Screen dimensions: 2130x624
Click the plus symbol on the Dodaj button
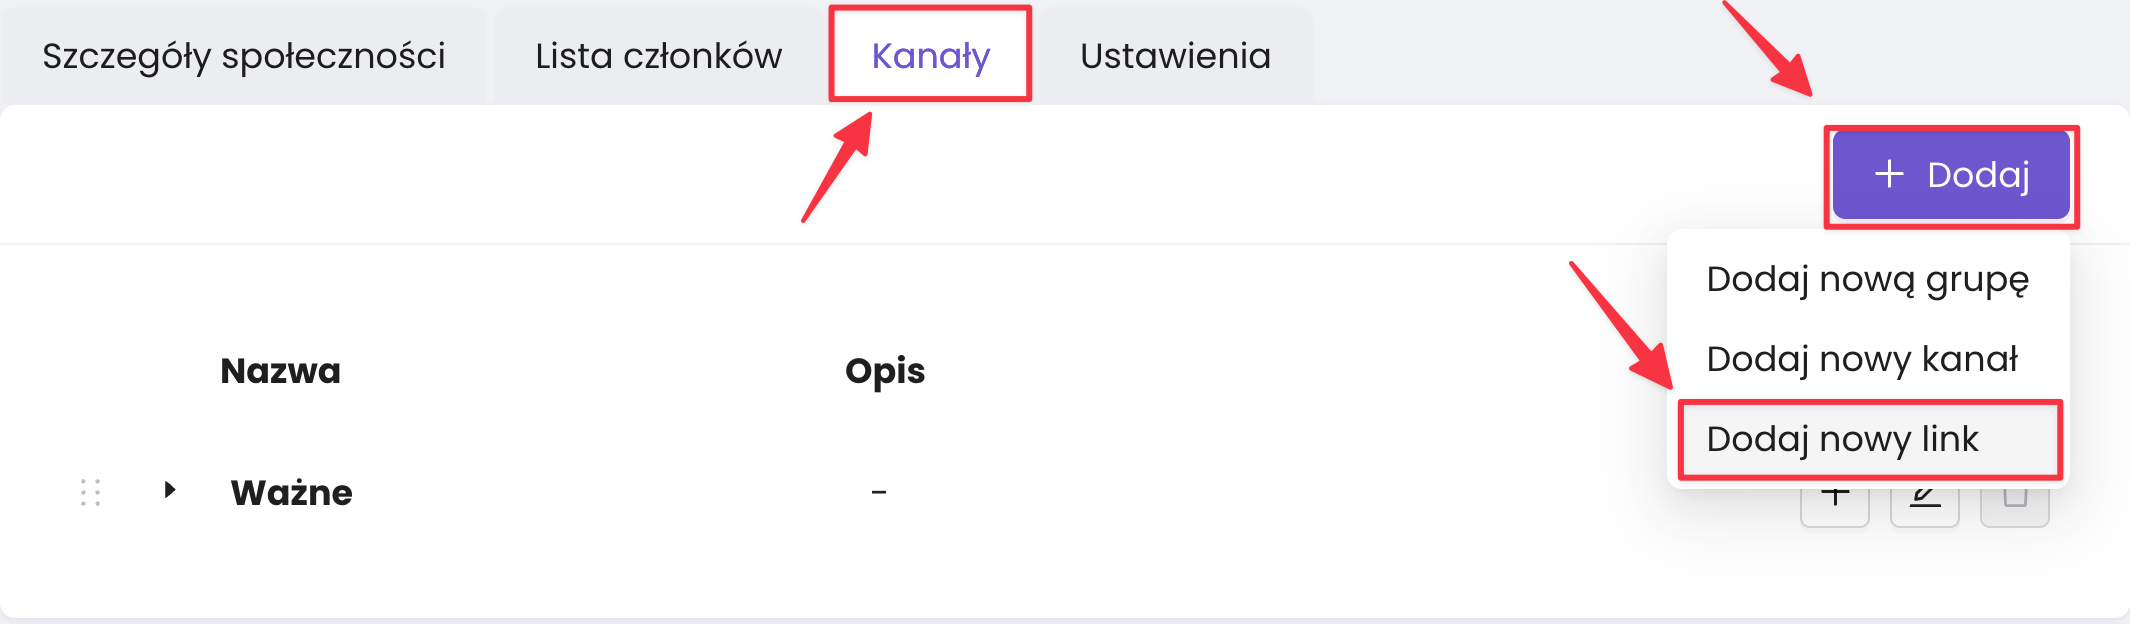pos(1889,174)
